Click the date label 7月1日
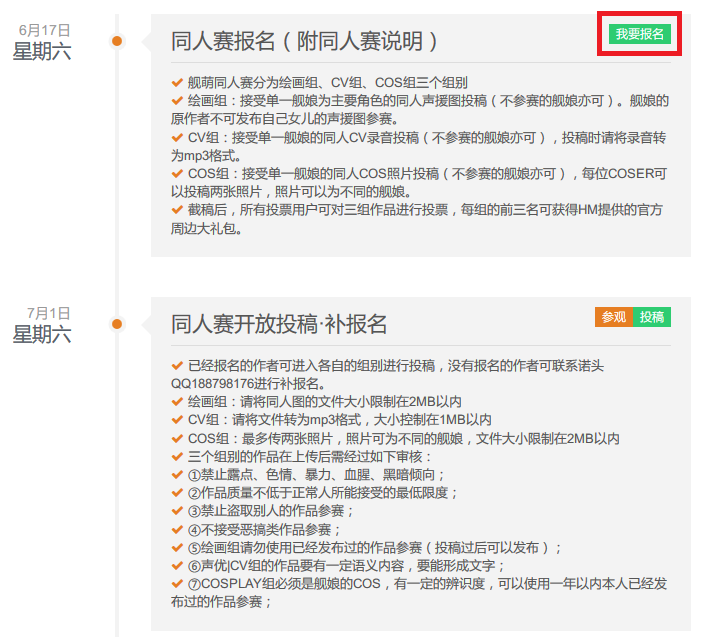 (x=49, y=313)
